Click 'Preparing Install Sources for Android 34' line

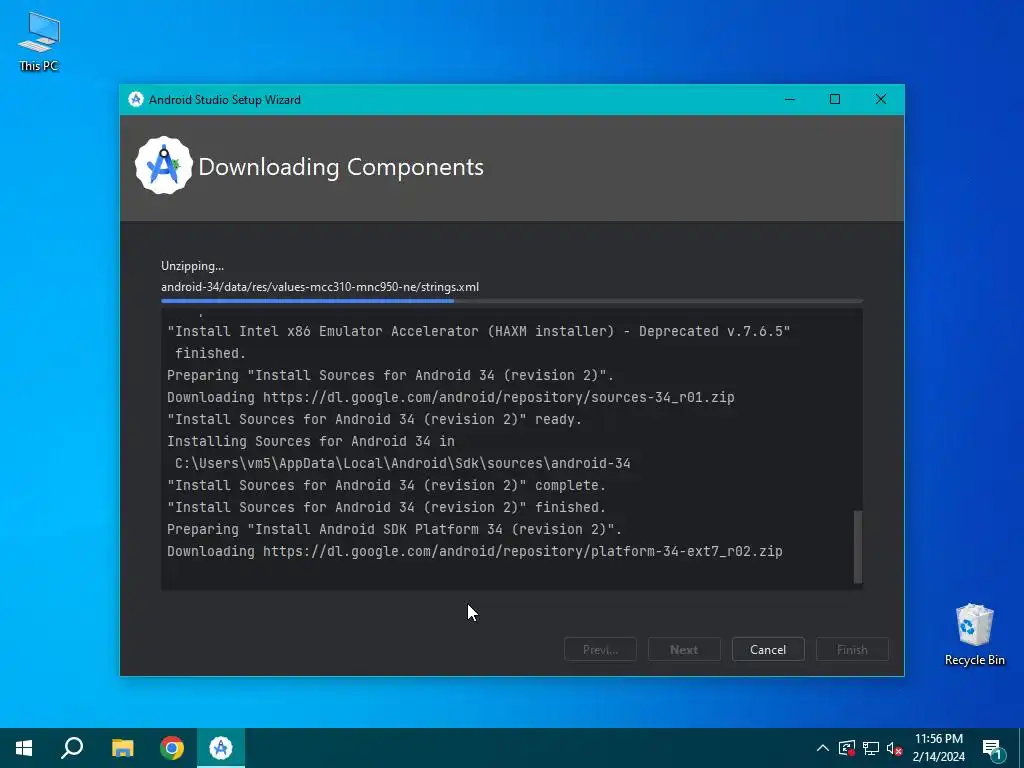391,376
